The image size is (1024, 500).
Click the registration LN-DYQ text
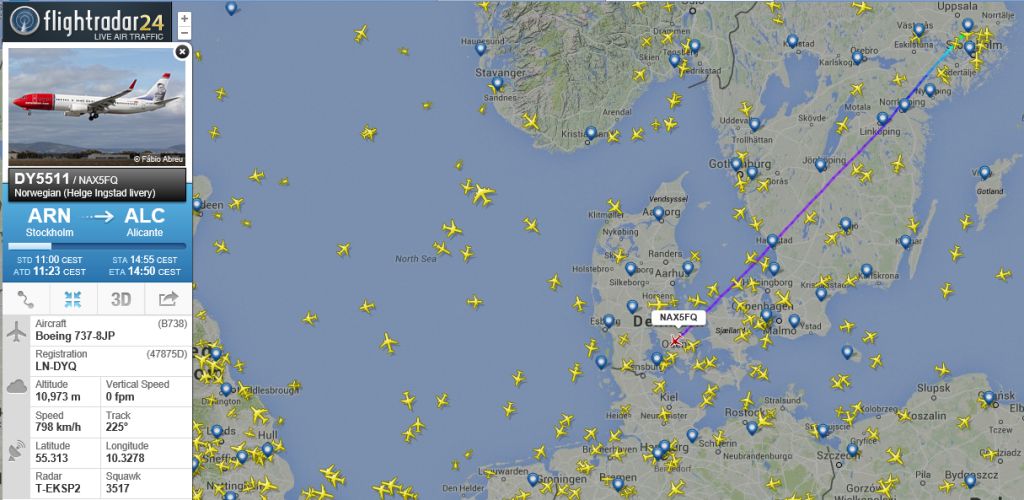tap(56, 366)
